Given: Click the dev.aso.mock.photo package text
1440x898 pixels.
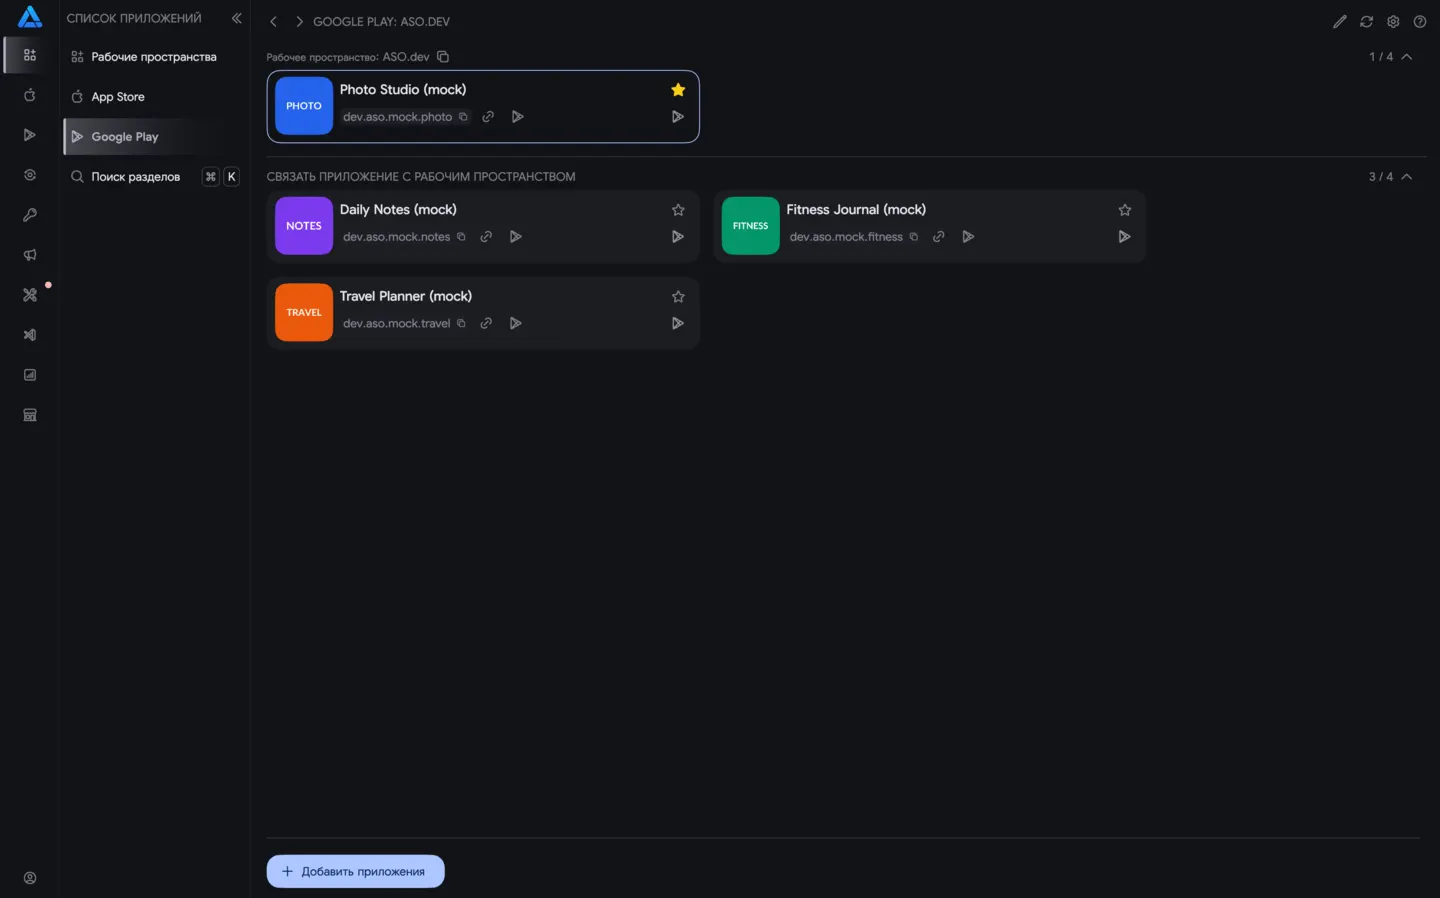Looking at the screenshot, I should point(397,117).
